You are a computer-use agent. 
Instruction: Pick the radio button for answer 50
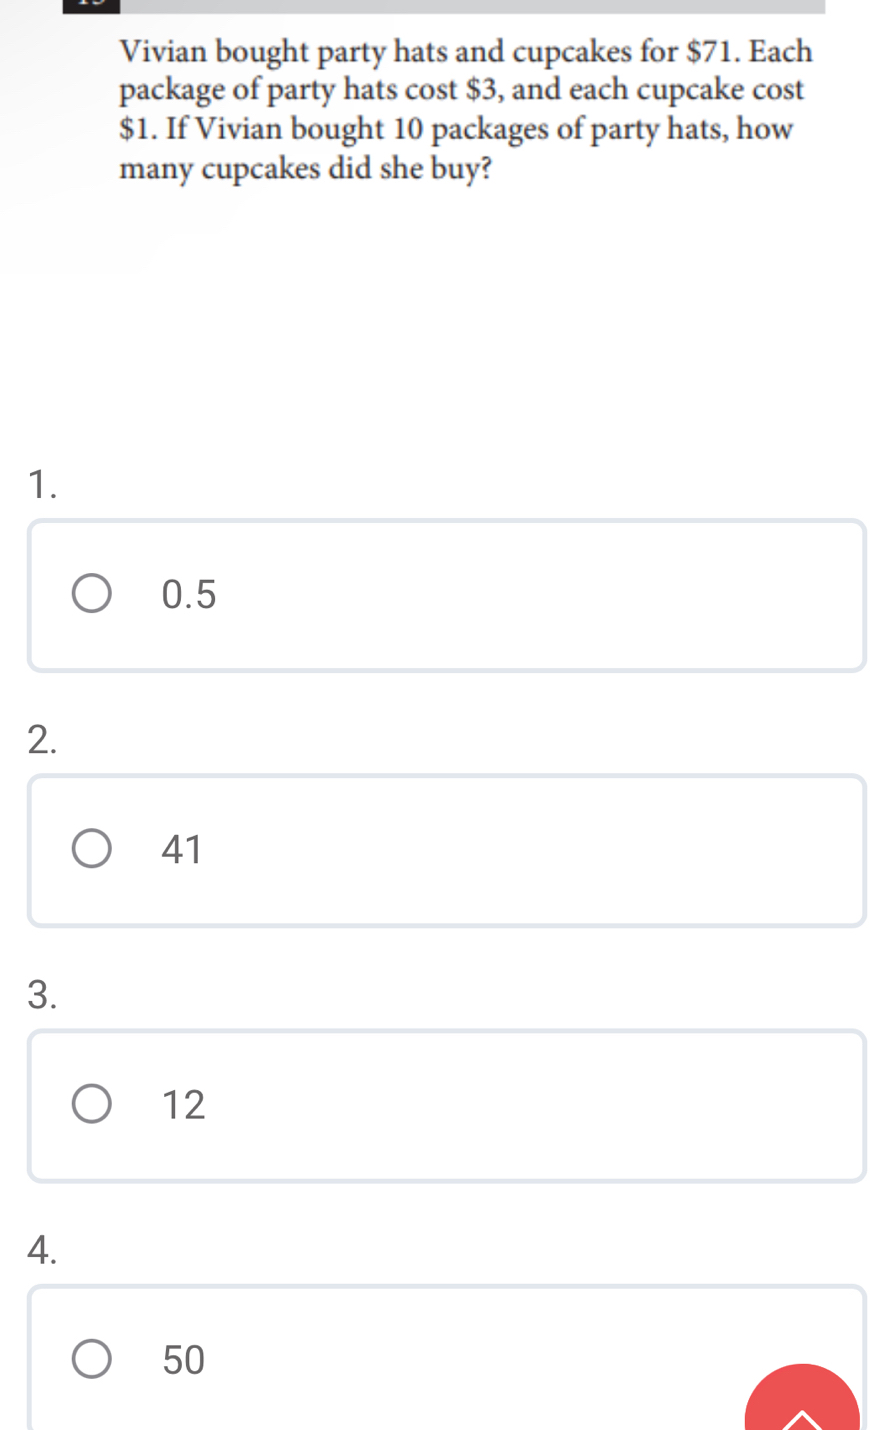coord(92,1359)
